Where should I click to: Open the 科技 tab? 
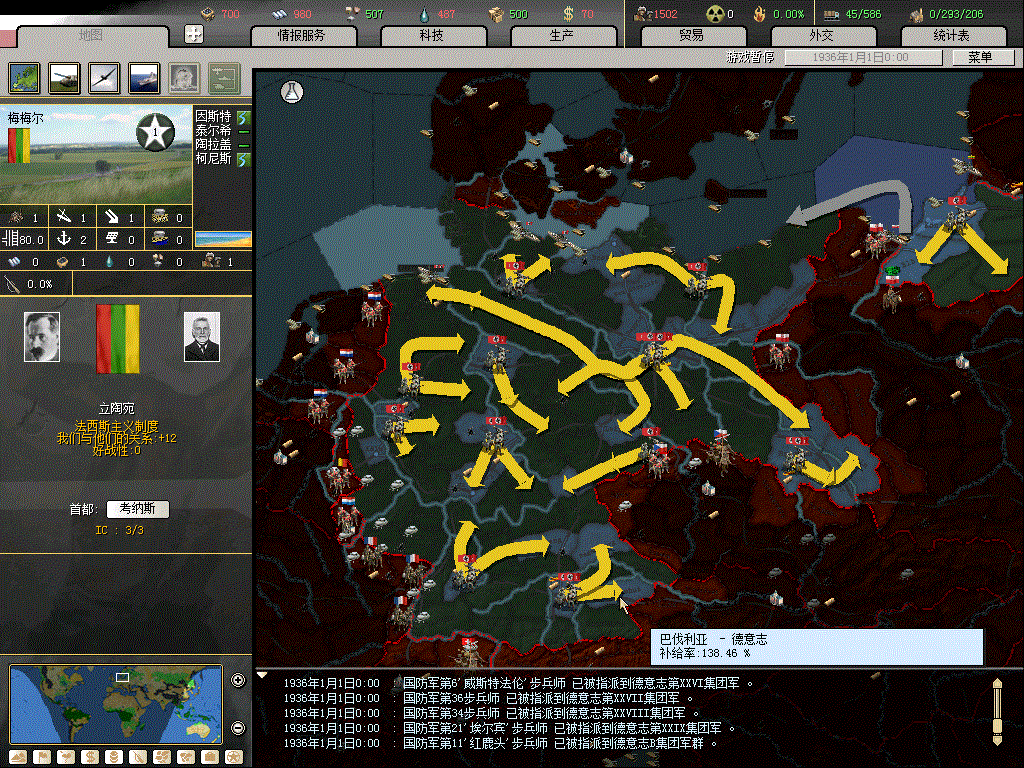pyautogui.click(x=432, y=35)
